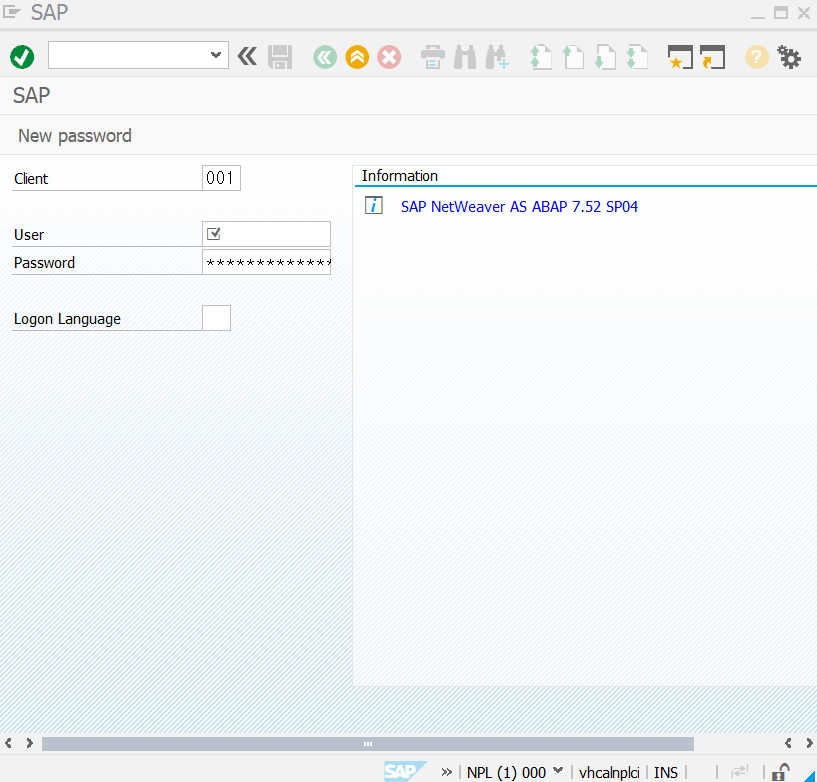Click the right scroll arrow next to left arrow
Viewport: 817px width, 782px height.
(x=30, y=743)
